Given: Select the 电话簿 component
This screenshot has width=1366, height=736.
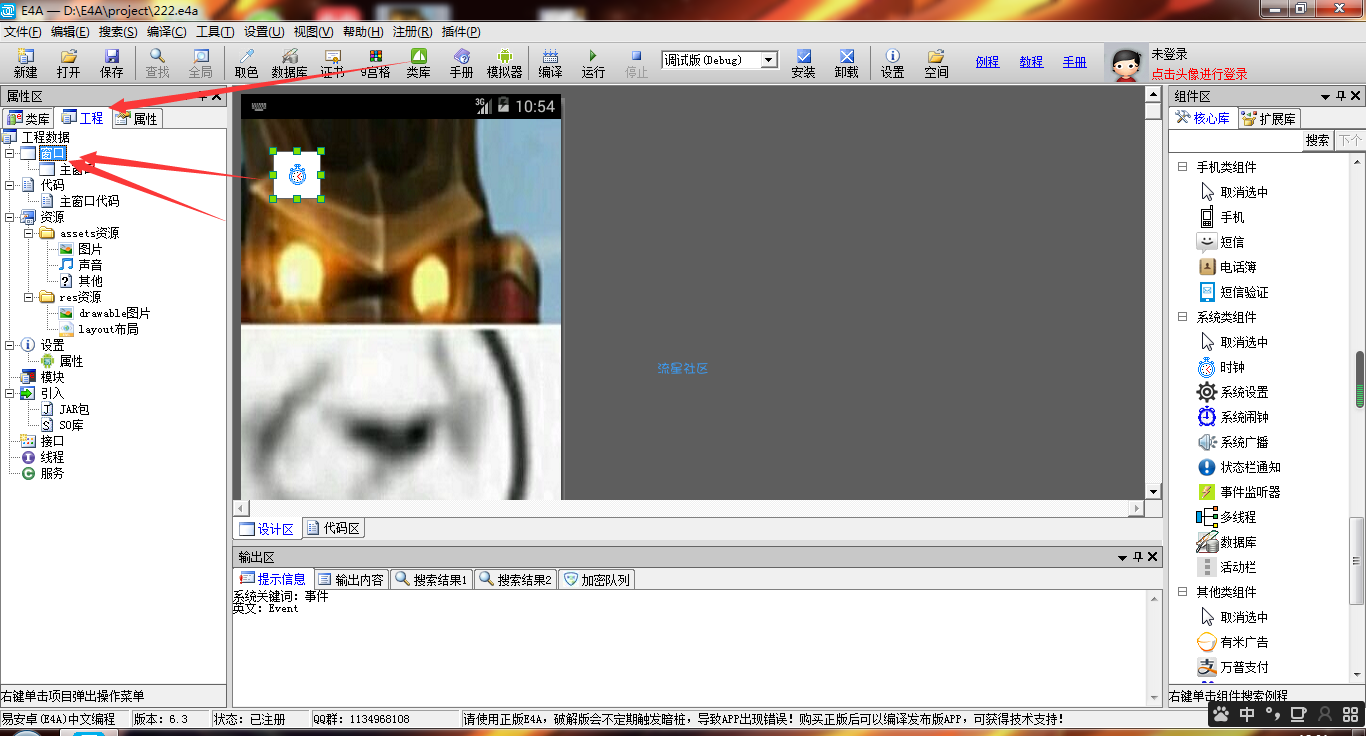Looking at the screenshot, I should [1226, 267].
